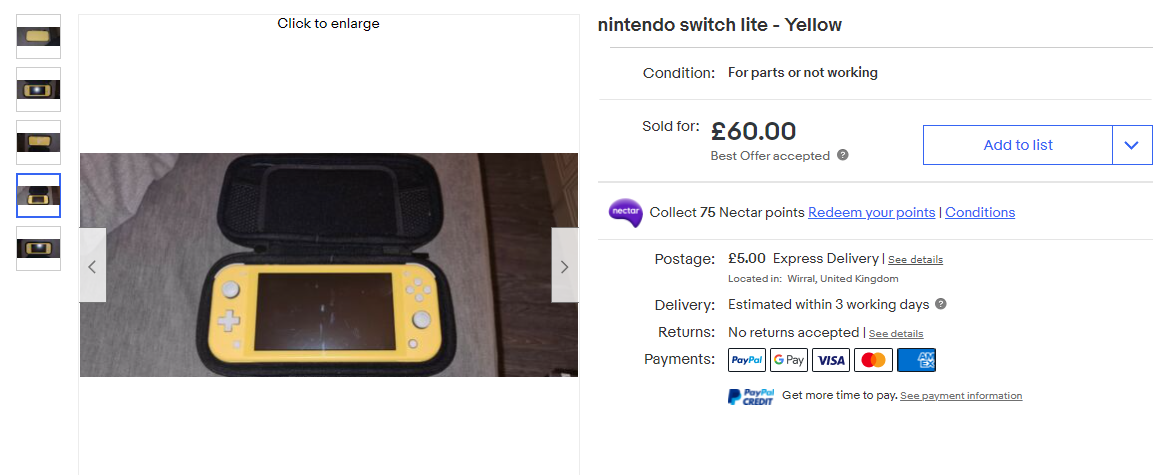Click the purple Nectar logo
Viewport: 1171px width, 475px height.
tap(625, 212)
